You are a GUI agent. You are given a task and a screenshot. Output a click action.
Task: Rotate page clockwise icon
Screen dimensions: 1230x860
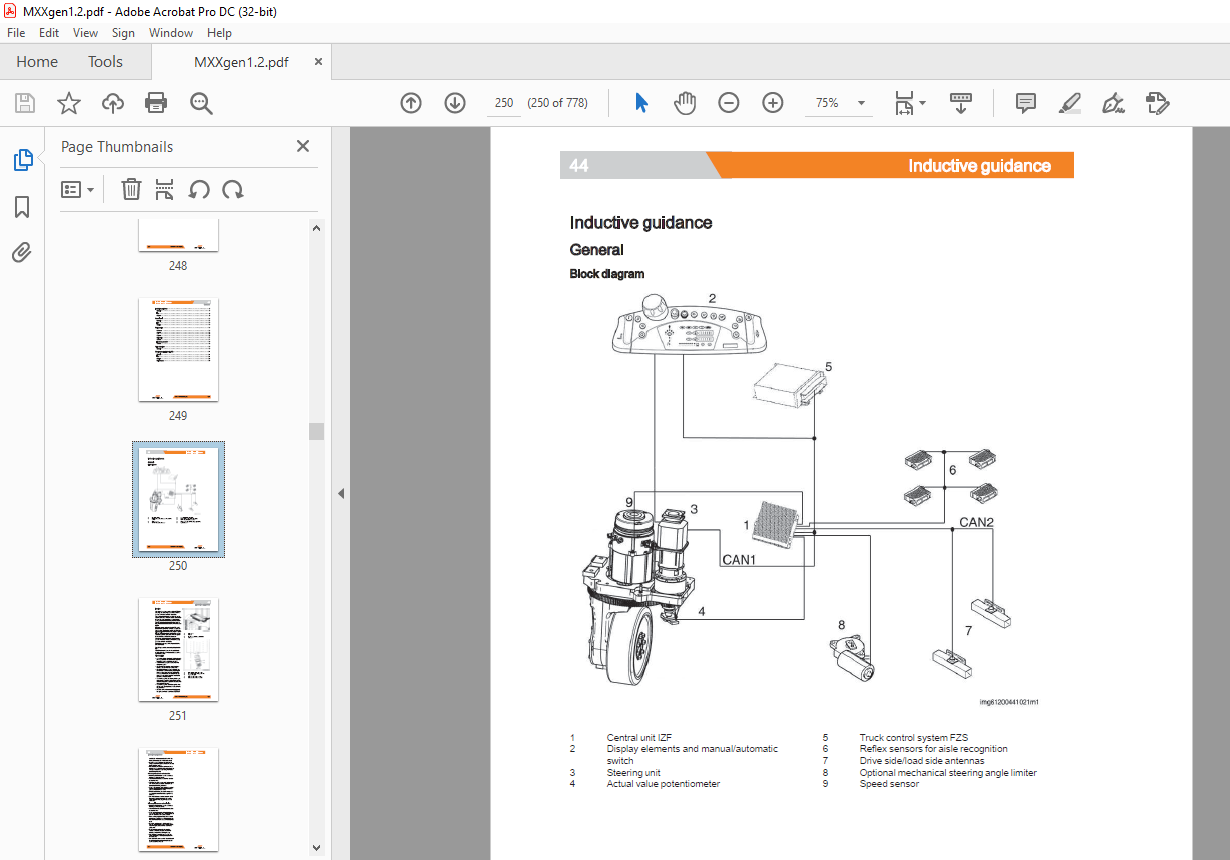coord(233,189)
